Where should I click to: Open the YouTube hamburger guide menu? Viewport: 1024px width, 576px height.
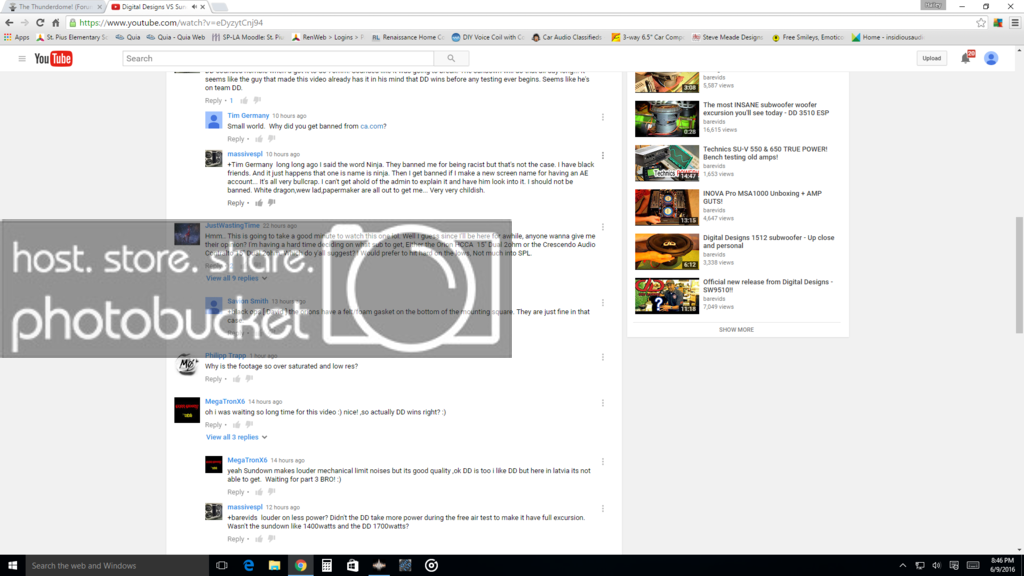tap(22, 59)
